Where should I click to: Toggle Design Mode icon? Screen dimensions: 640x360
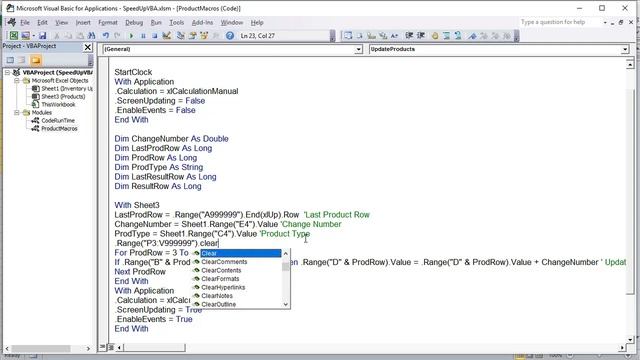167,36
